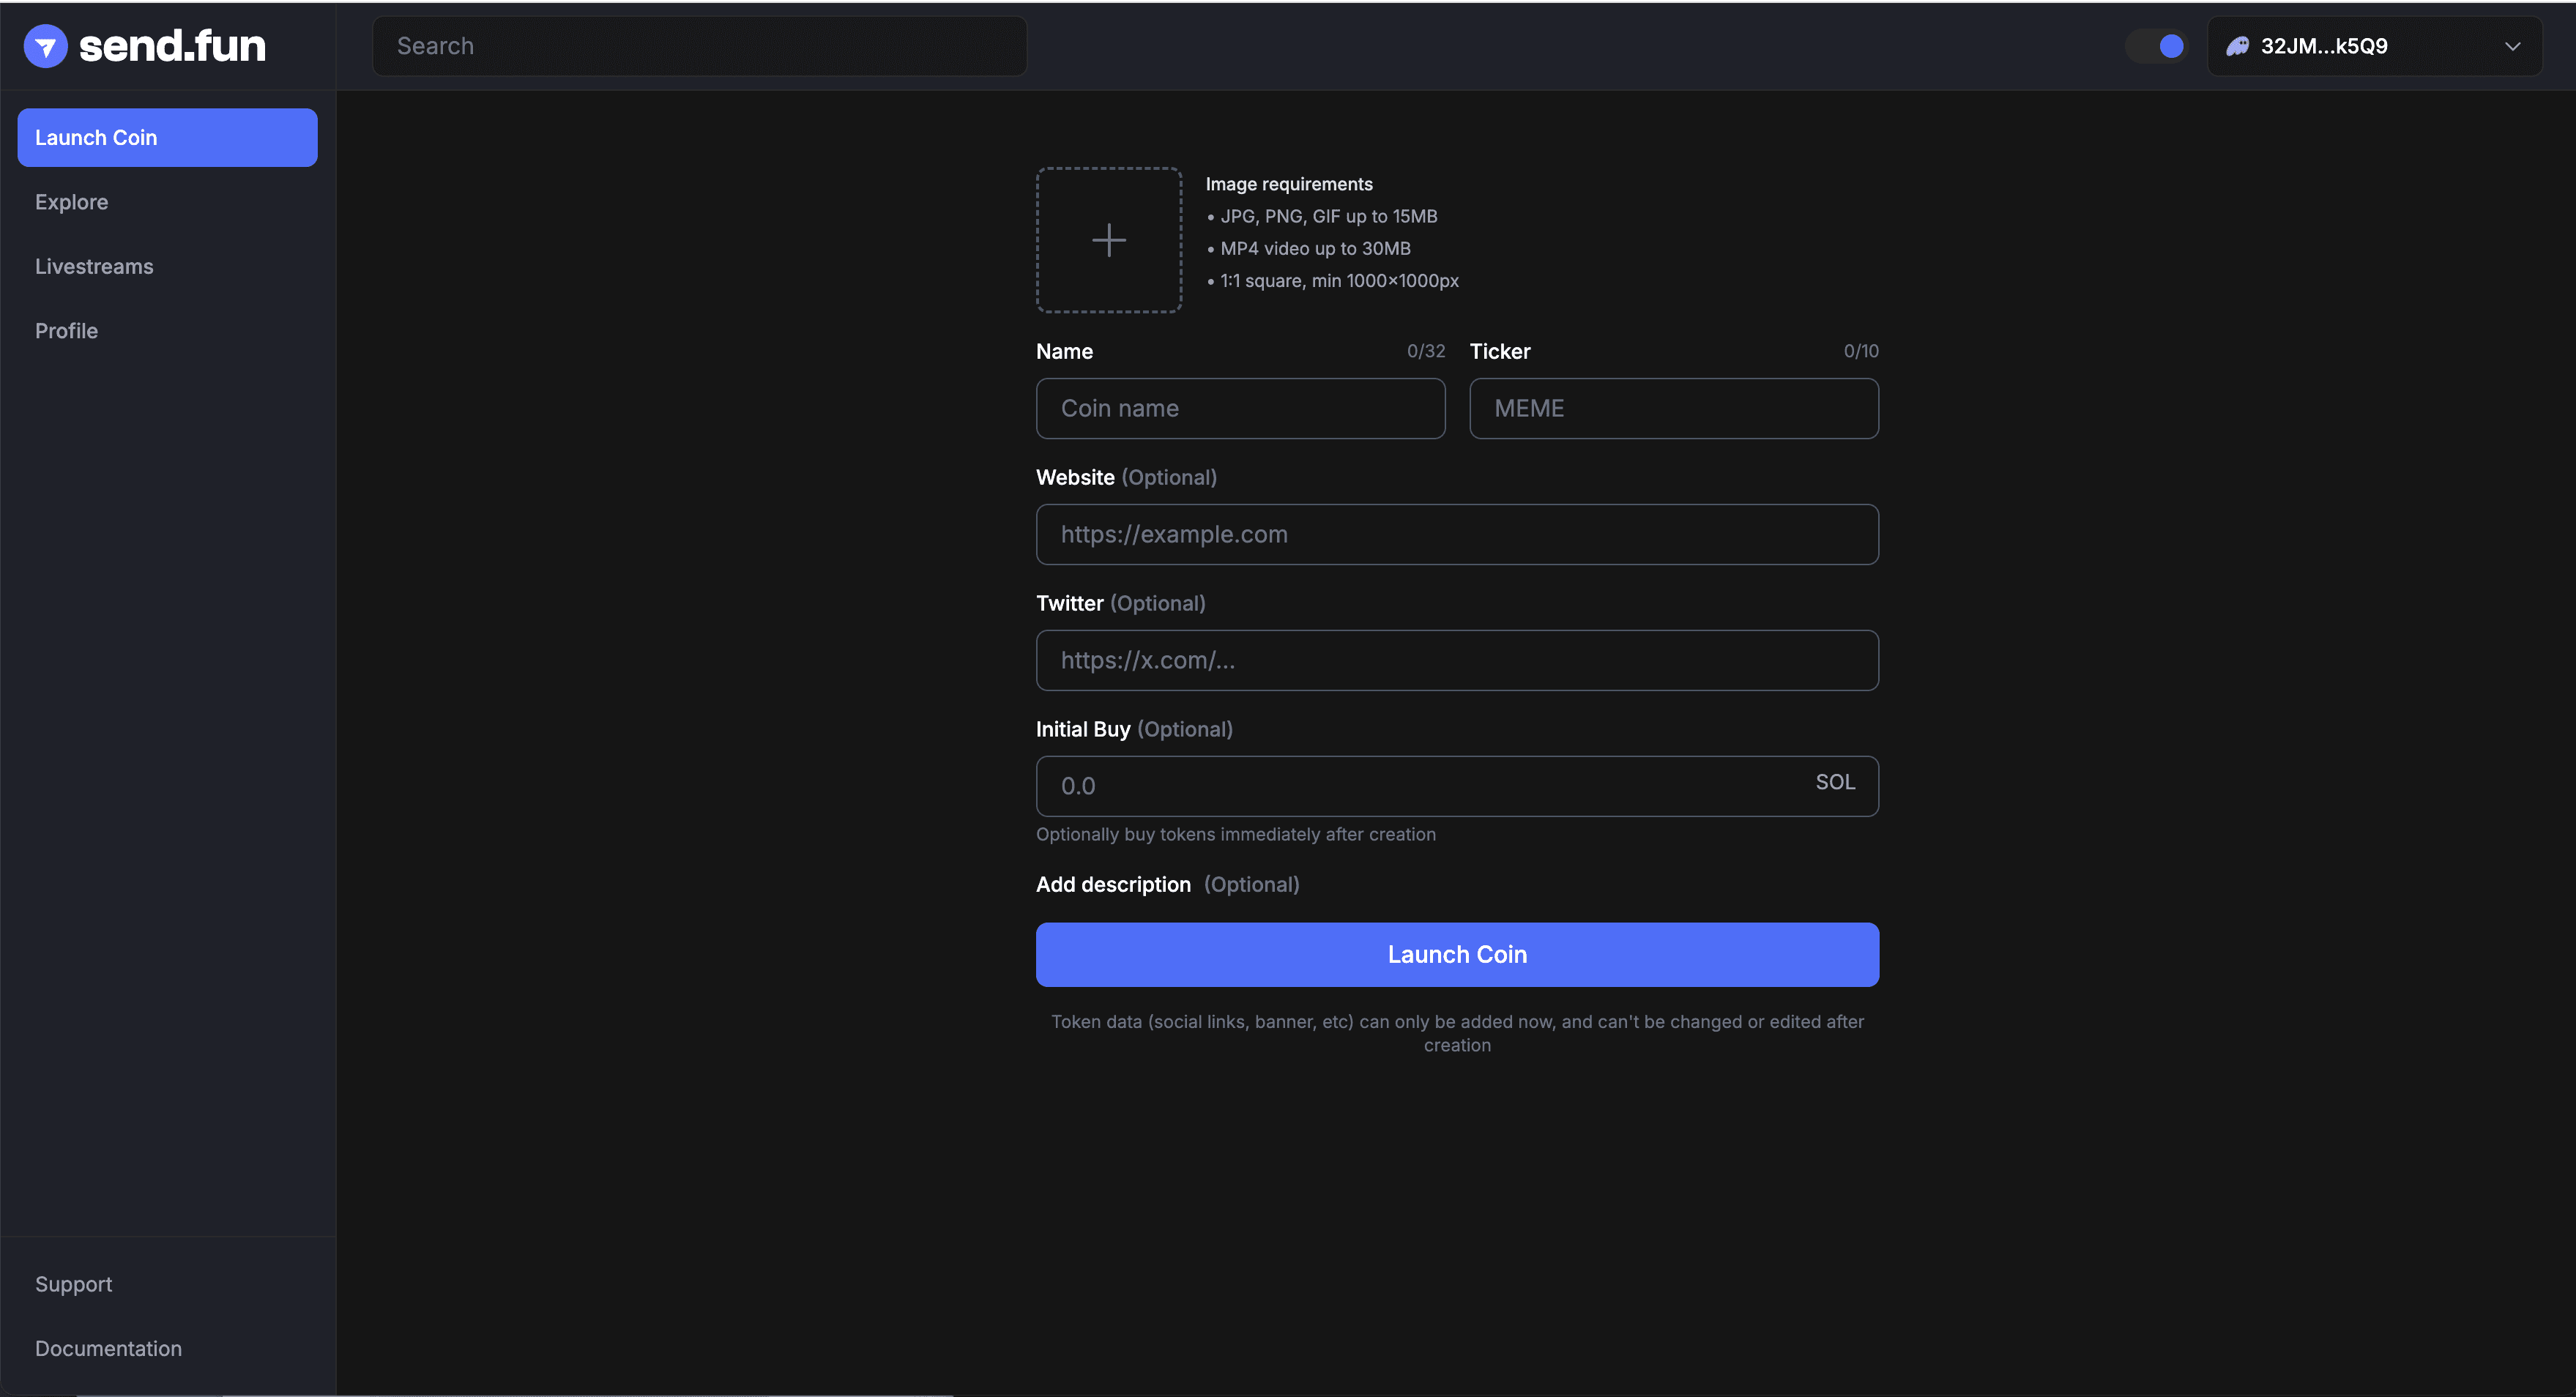Open the Documentation page

tap(108, 1348)
